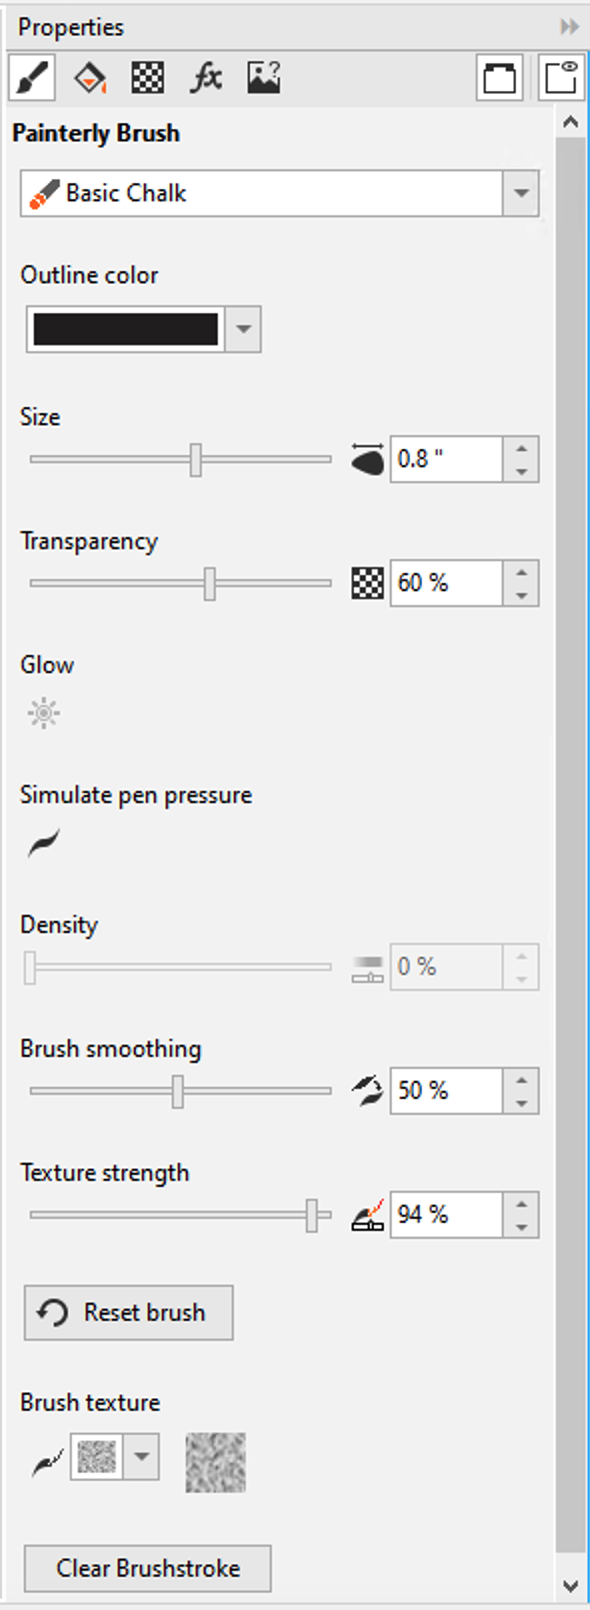The image size is (590, 1610).
Task: Switch to the Fill properties tab
Action: pos(90,78)
